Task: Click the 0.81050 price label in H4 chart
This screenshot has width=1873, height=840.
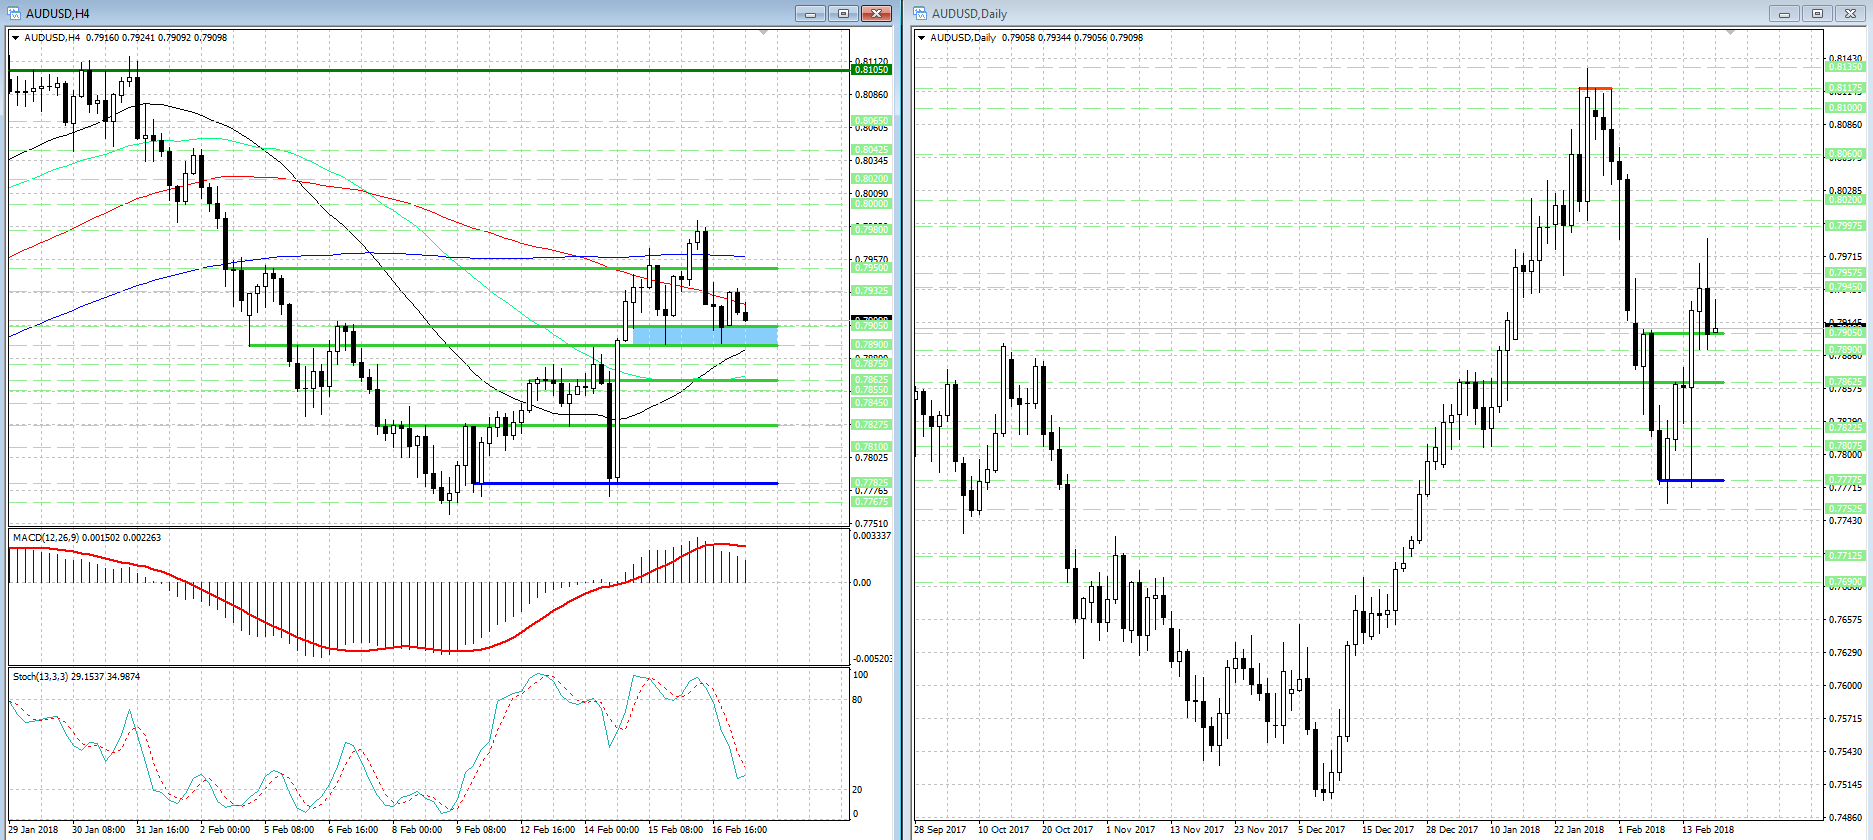Action: [x=870, y=70]
